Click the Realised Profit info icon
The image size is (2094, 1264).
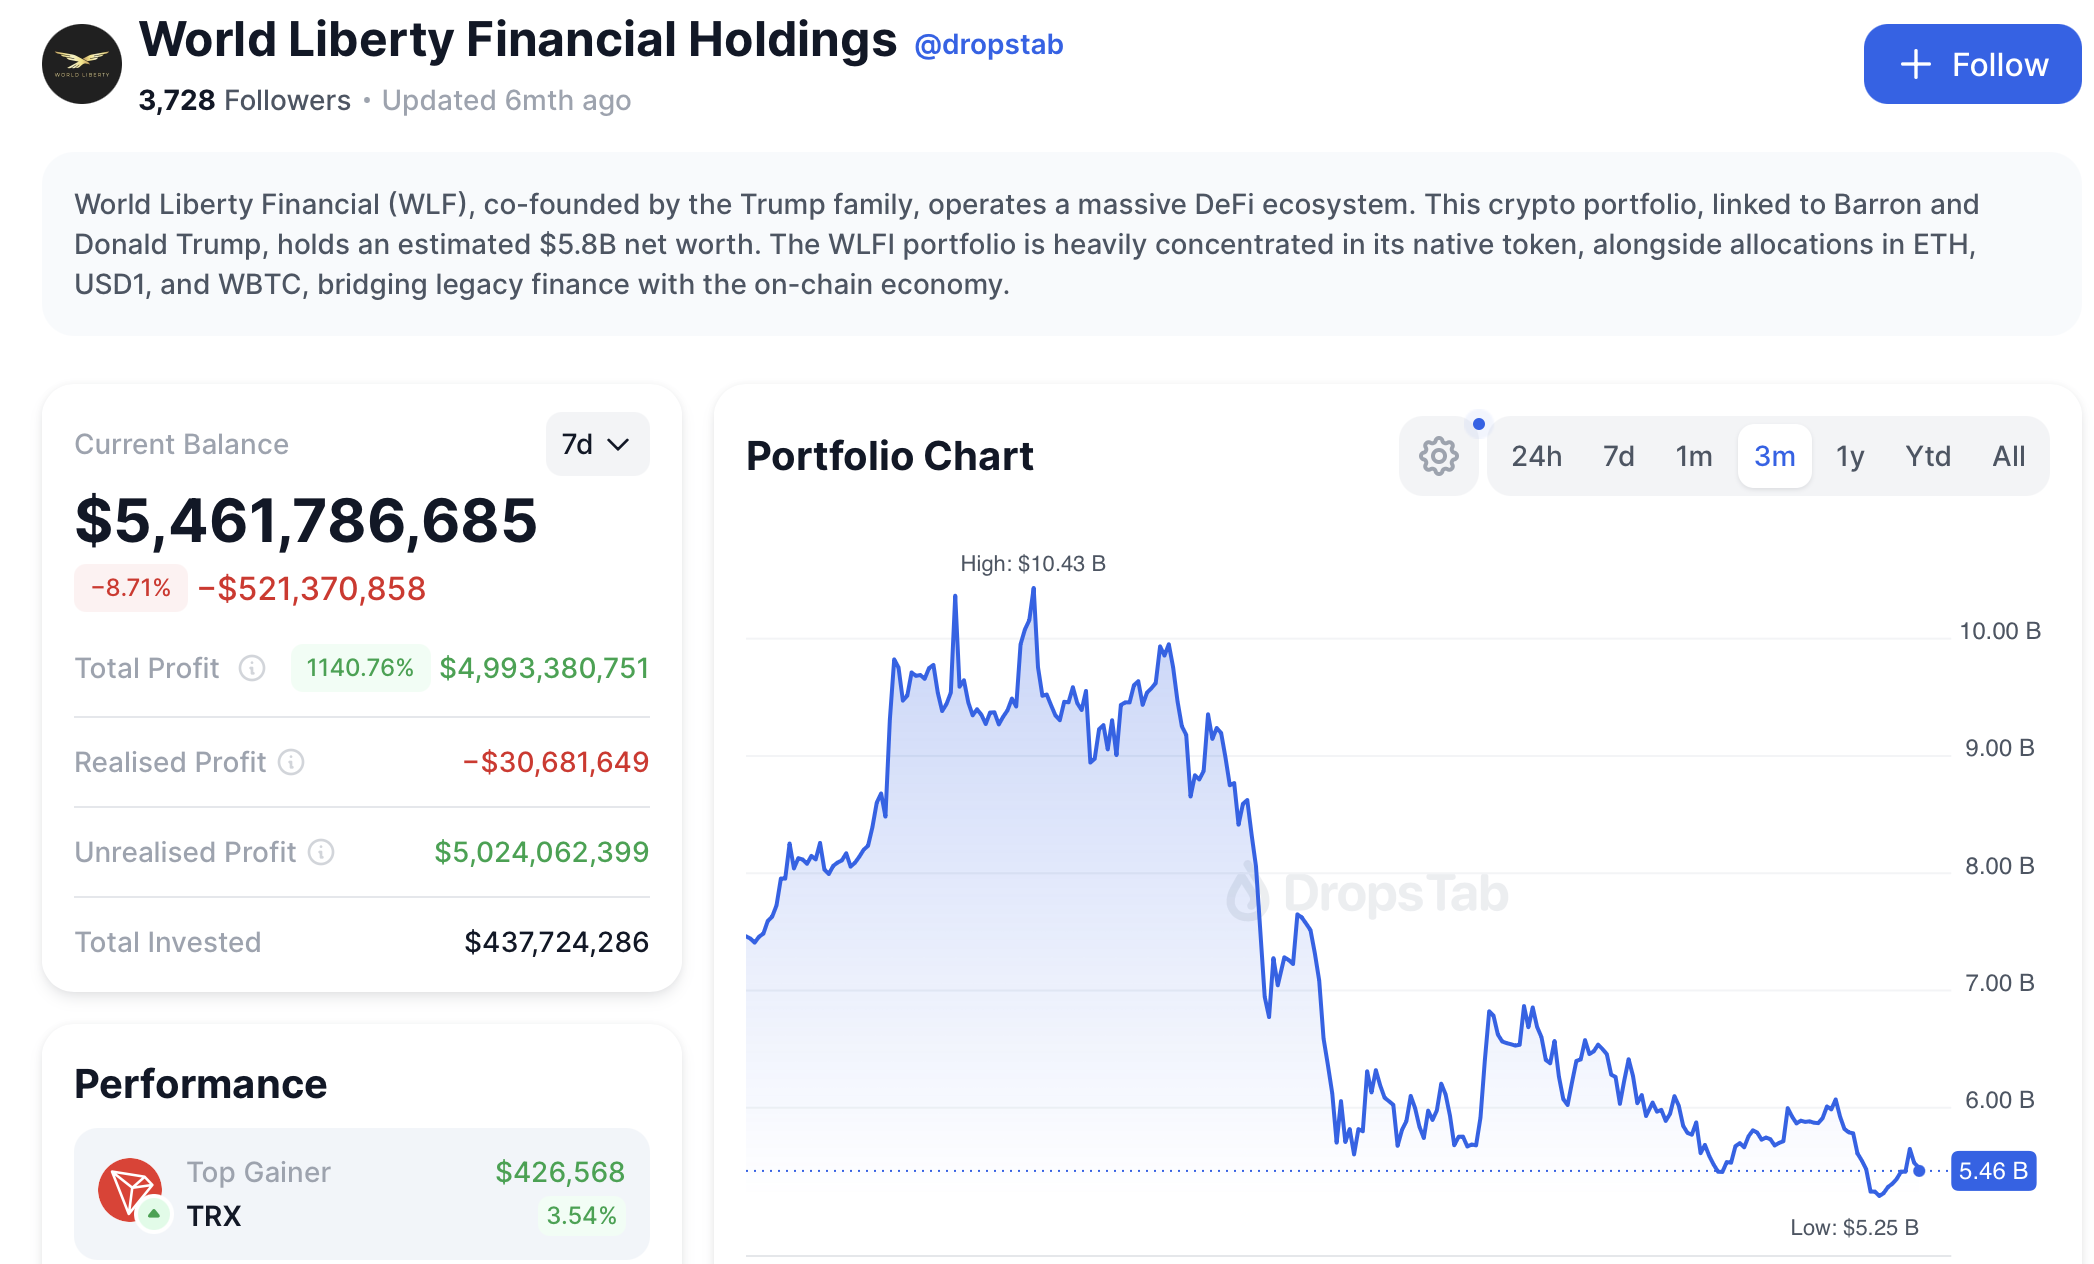click(291, 763)
